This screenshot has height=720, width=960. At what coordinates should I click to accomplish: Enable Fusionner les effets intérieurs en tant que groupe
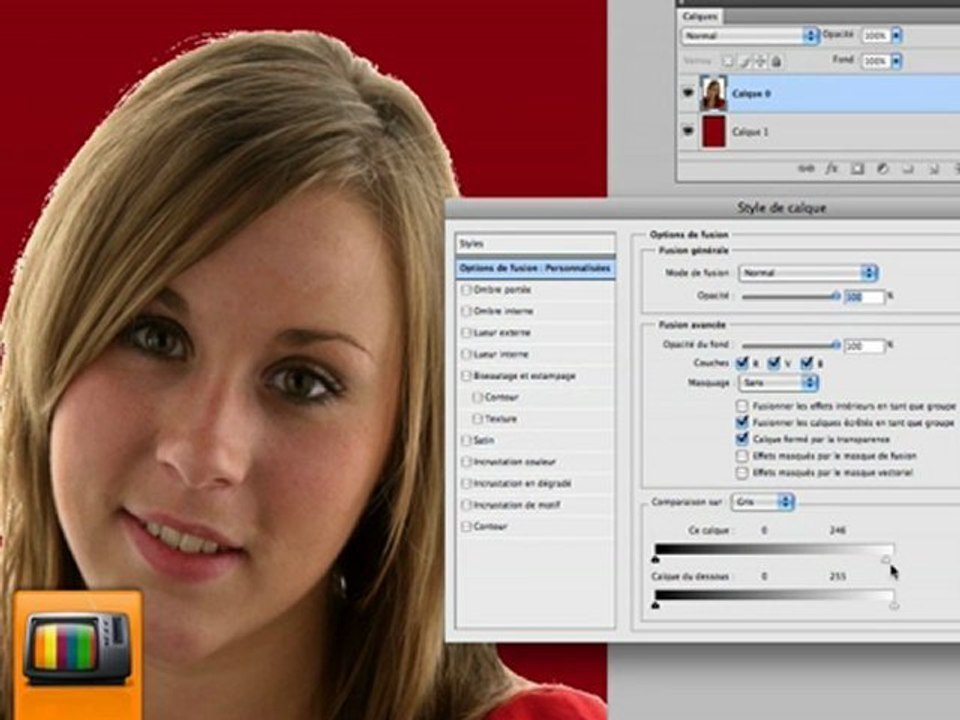tap(742, 406)
